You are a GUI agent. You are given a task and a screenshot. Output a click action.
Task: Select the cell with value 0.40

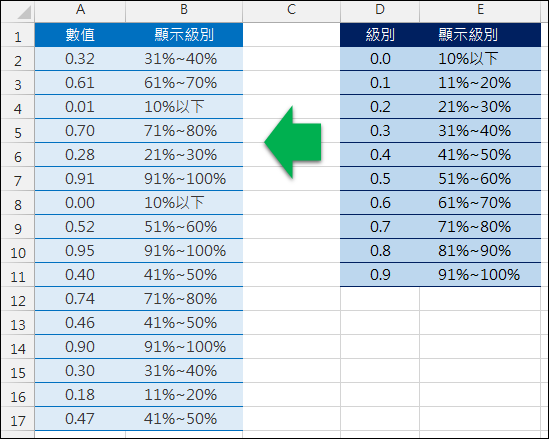pos(80,275)
